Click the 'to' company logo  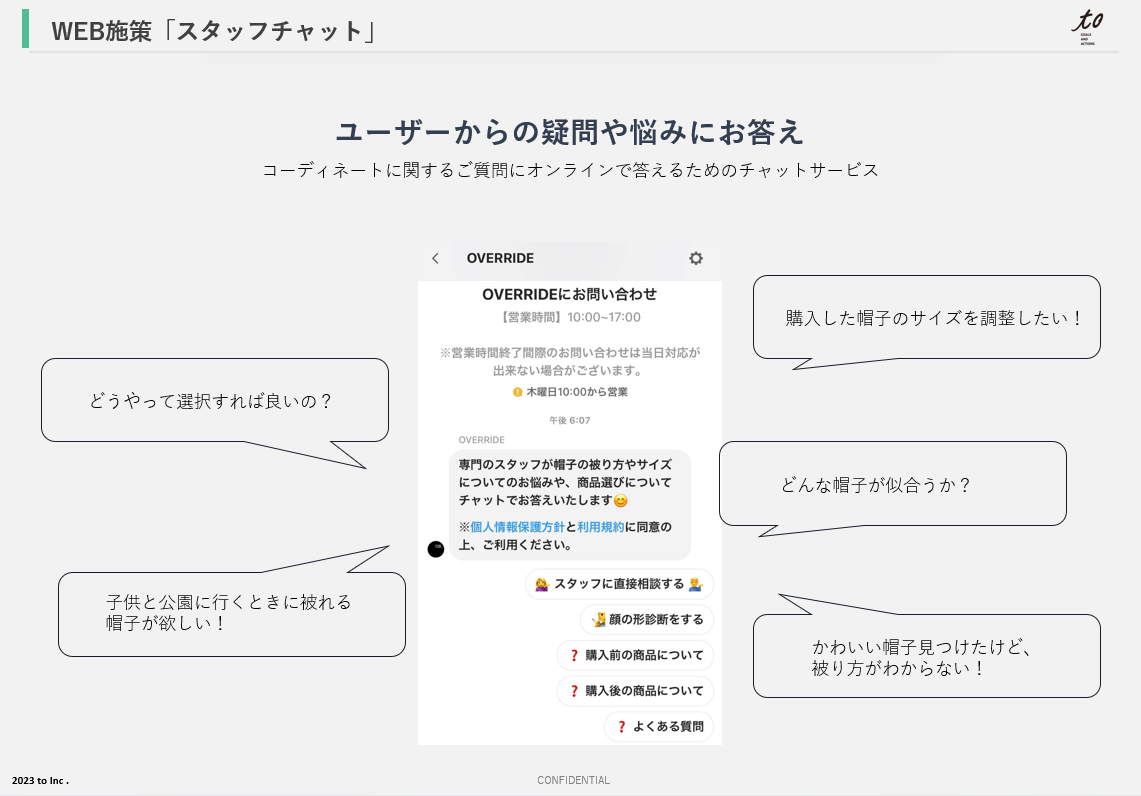click(1087, 27)
